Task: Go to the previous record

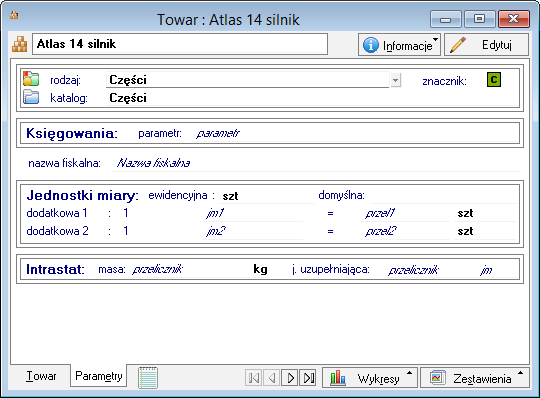Action: [272, 378]
